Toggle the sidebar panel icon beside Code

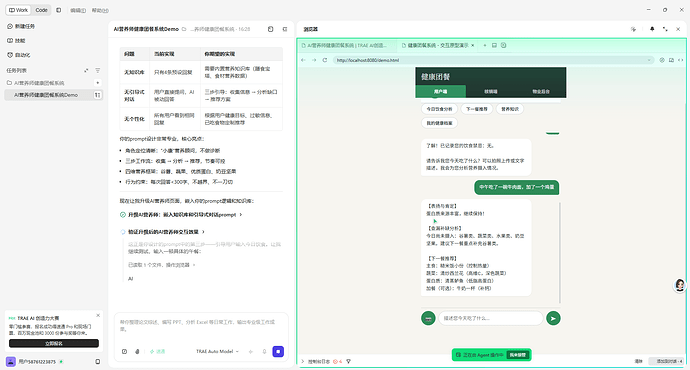coord(59,10)
